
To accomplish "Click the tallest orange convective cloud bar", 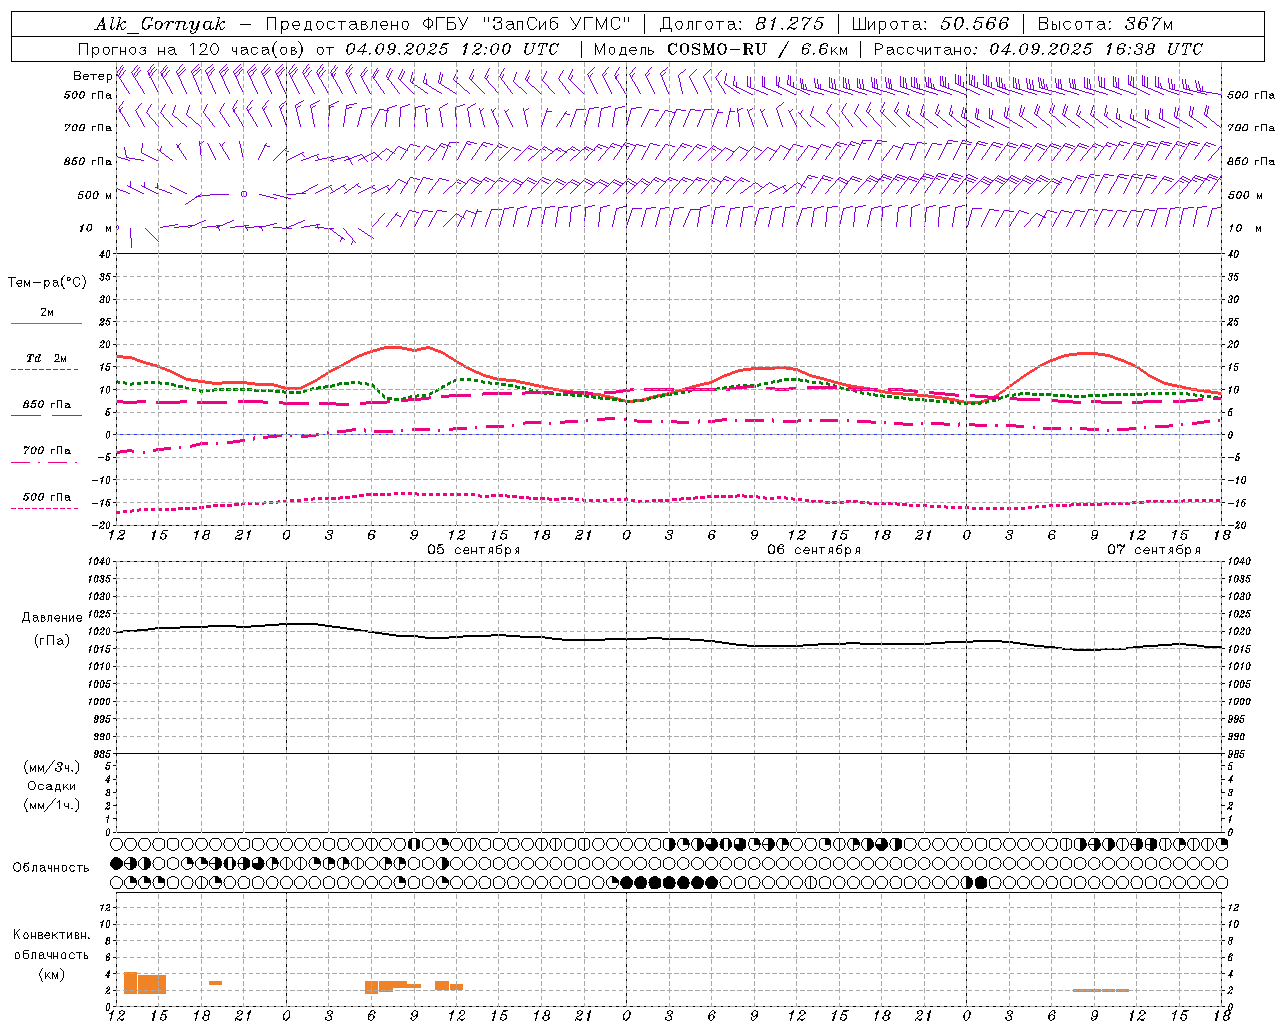I will coord(130,983).
